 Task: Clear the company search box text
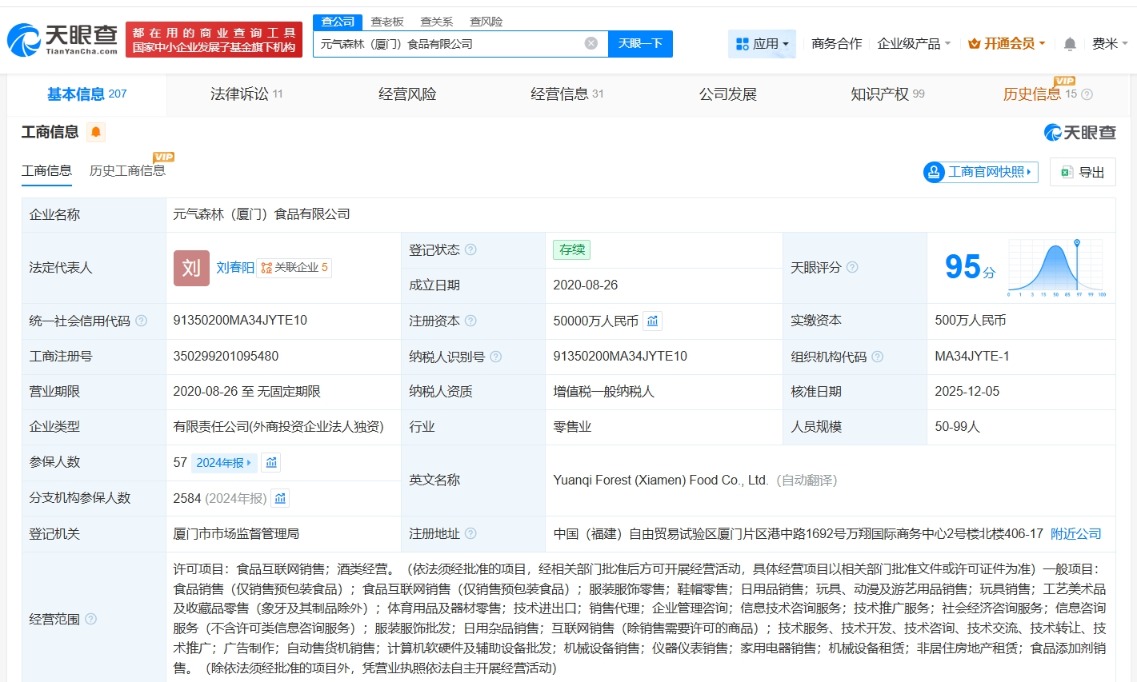(x=591, y=43)
